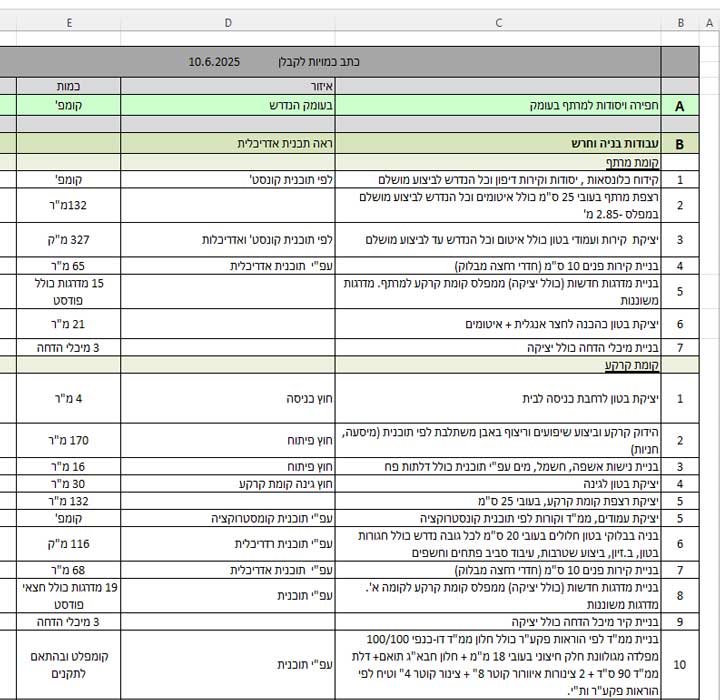Select column A header
This screenshot has width=720, height=700.
pyautogui.click(x=708, y=23)
